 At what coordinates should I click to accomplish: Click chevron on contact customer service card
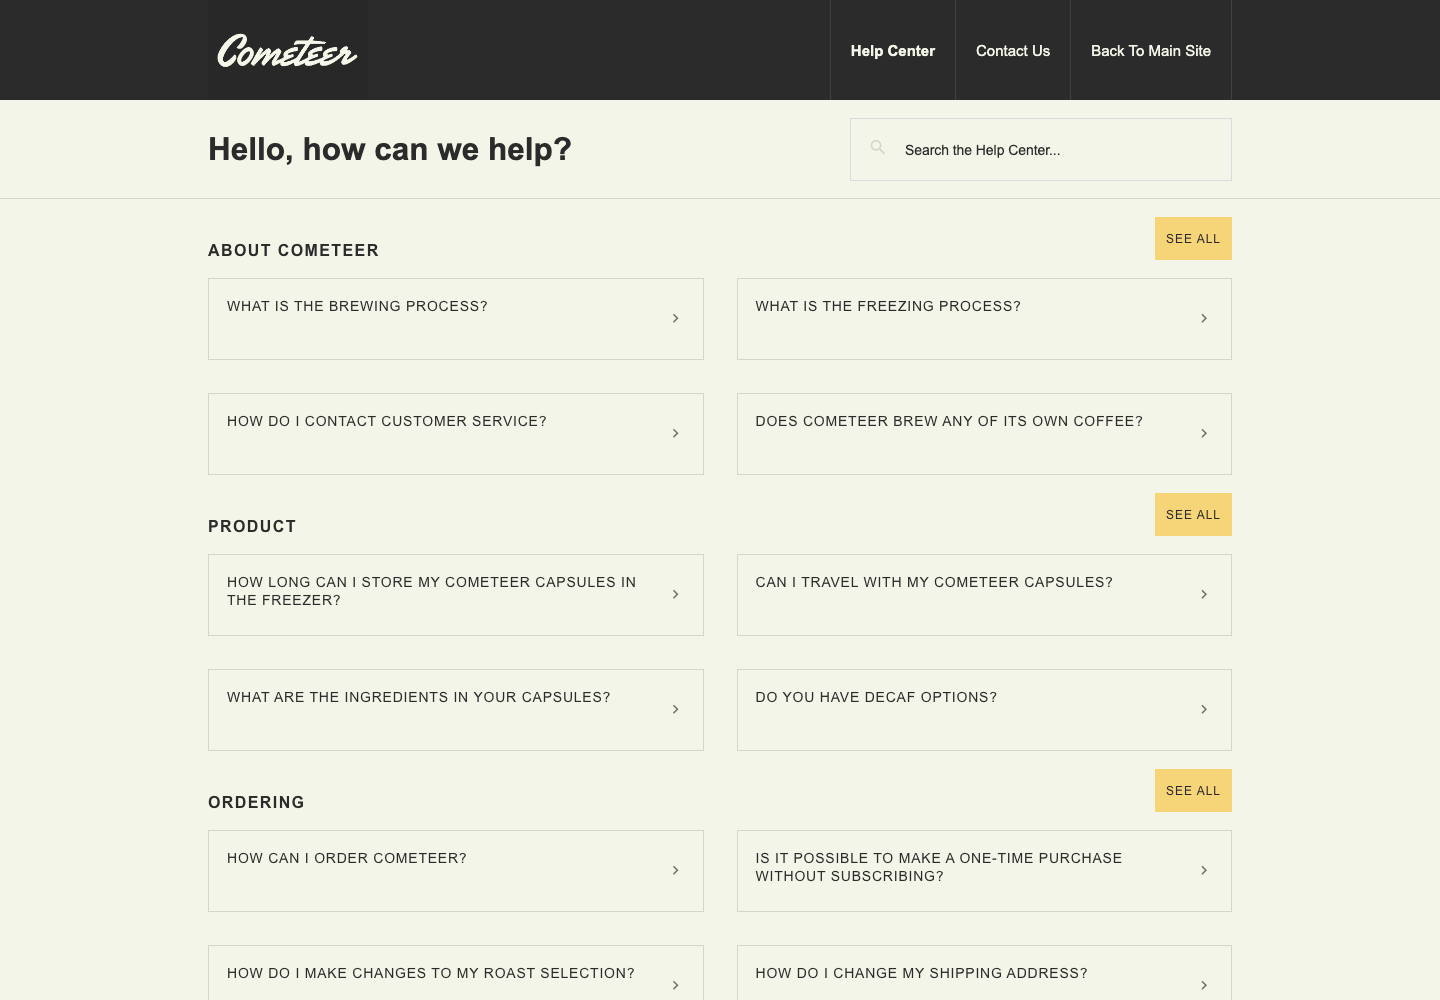[676, 433]
